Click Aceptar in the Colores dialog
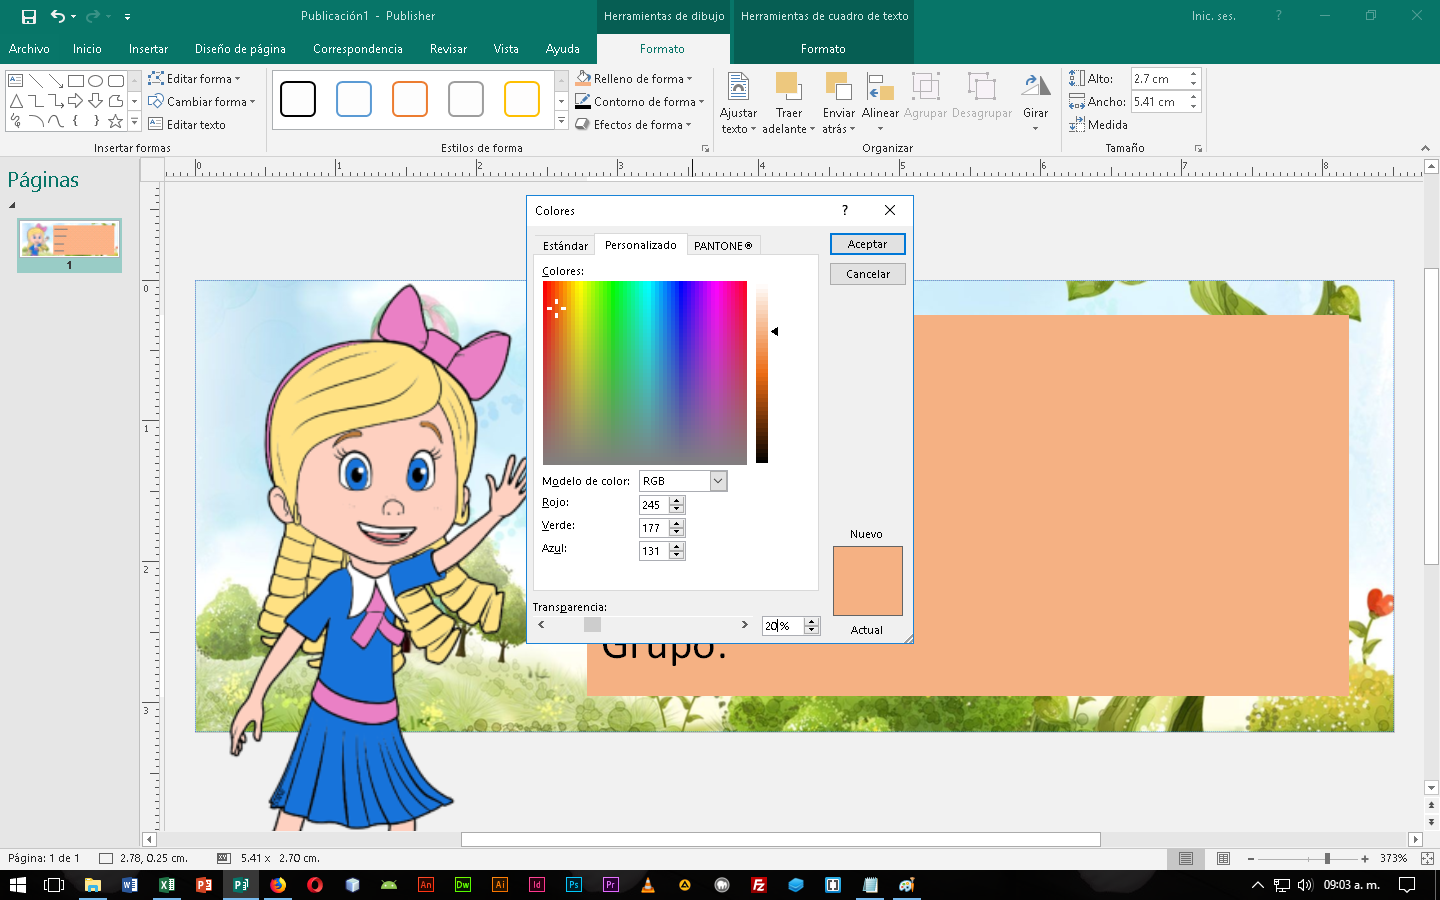Screen dimensions: 1440x900 click(x=867, y=244)
